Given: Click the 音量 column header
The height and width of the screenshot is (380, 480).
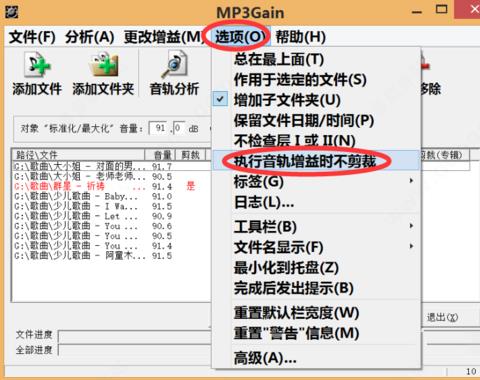Looking at the screenshot, I should (160, 155).
